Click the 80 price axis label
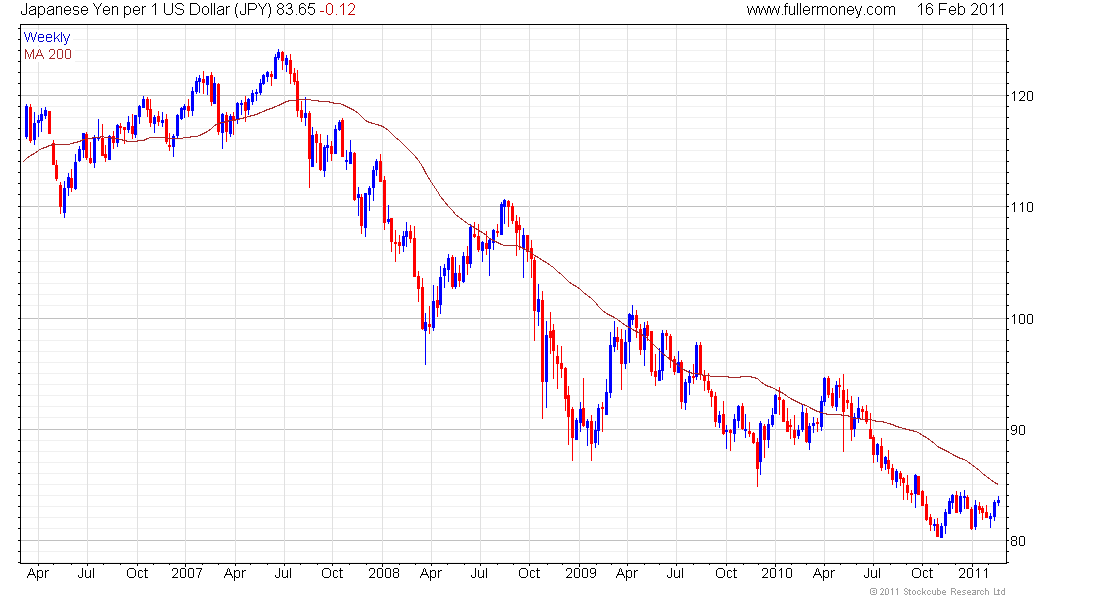The width and height of the screenshot is (1100, 600). [1018, 541]
